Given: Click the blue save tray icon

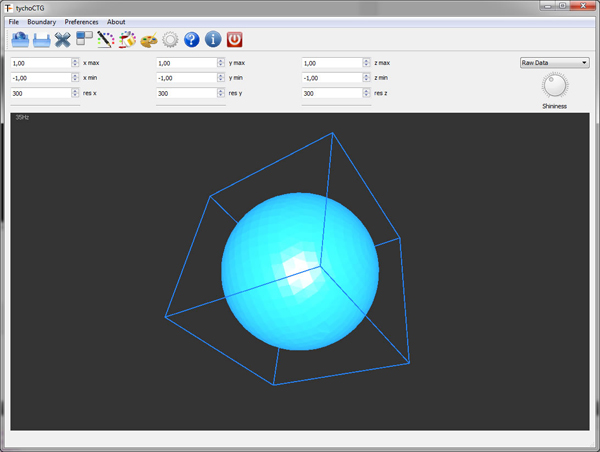Looking at the screenshot, I should pyautogui.click(x=41, y=40).
